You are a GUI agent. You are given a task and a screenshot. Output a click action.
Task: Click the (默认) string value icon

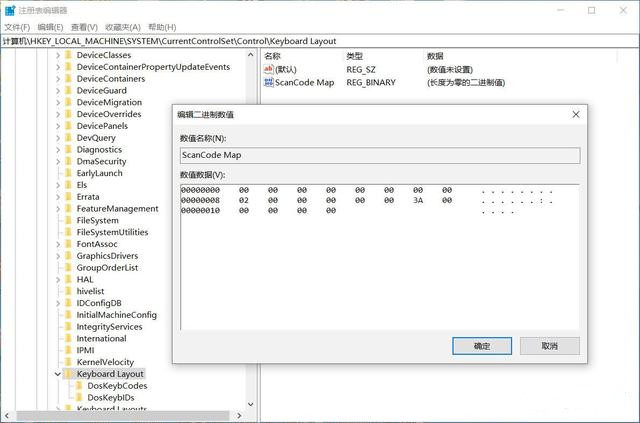(x=269, y=69)
